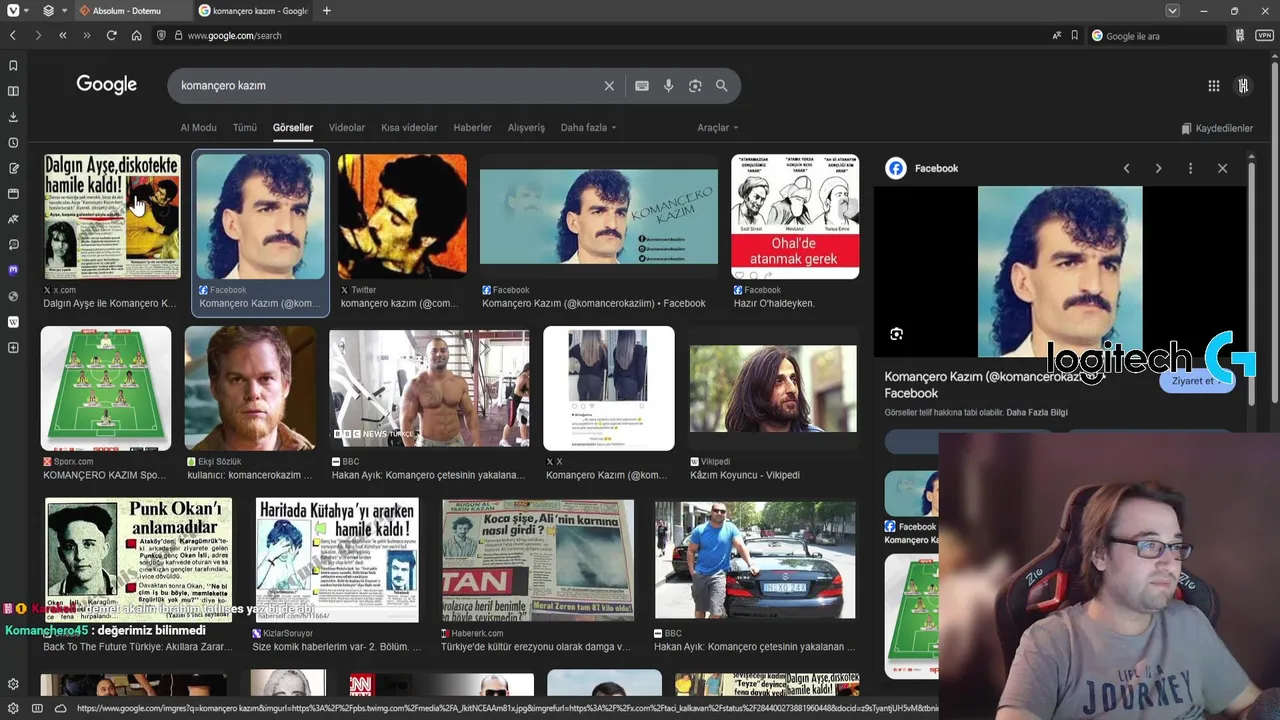Open the History panel in sidebar
This screenshot has height=720, width=1280.
click(13, 142)
